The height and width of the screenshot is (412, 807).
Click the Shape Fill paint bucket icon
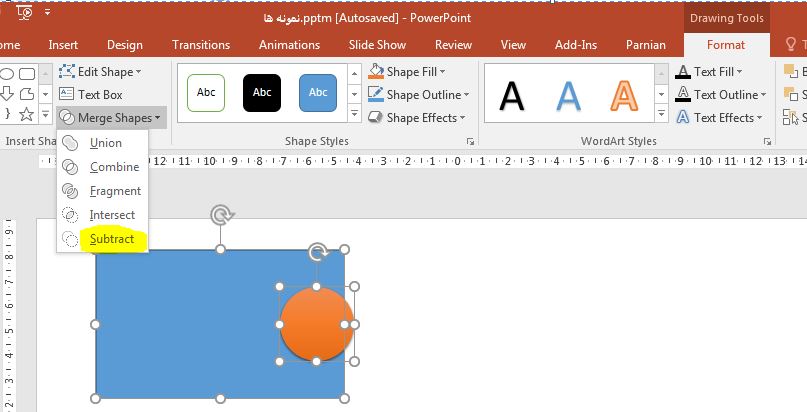pos(376,71)
